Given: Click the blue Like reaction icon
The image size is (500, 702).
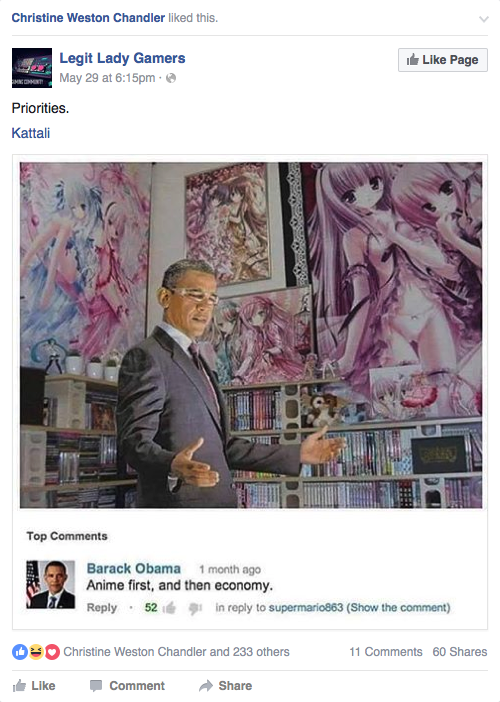Looking at the screenshot, I should point(20,652).
